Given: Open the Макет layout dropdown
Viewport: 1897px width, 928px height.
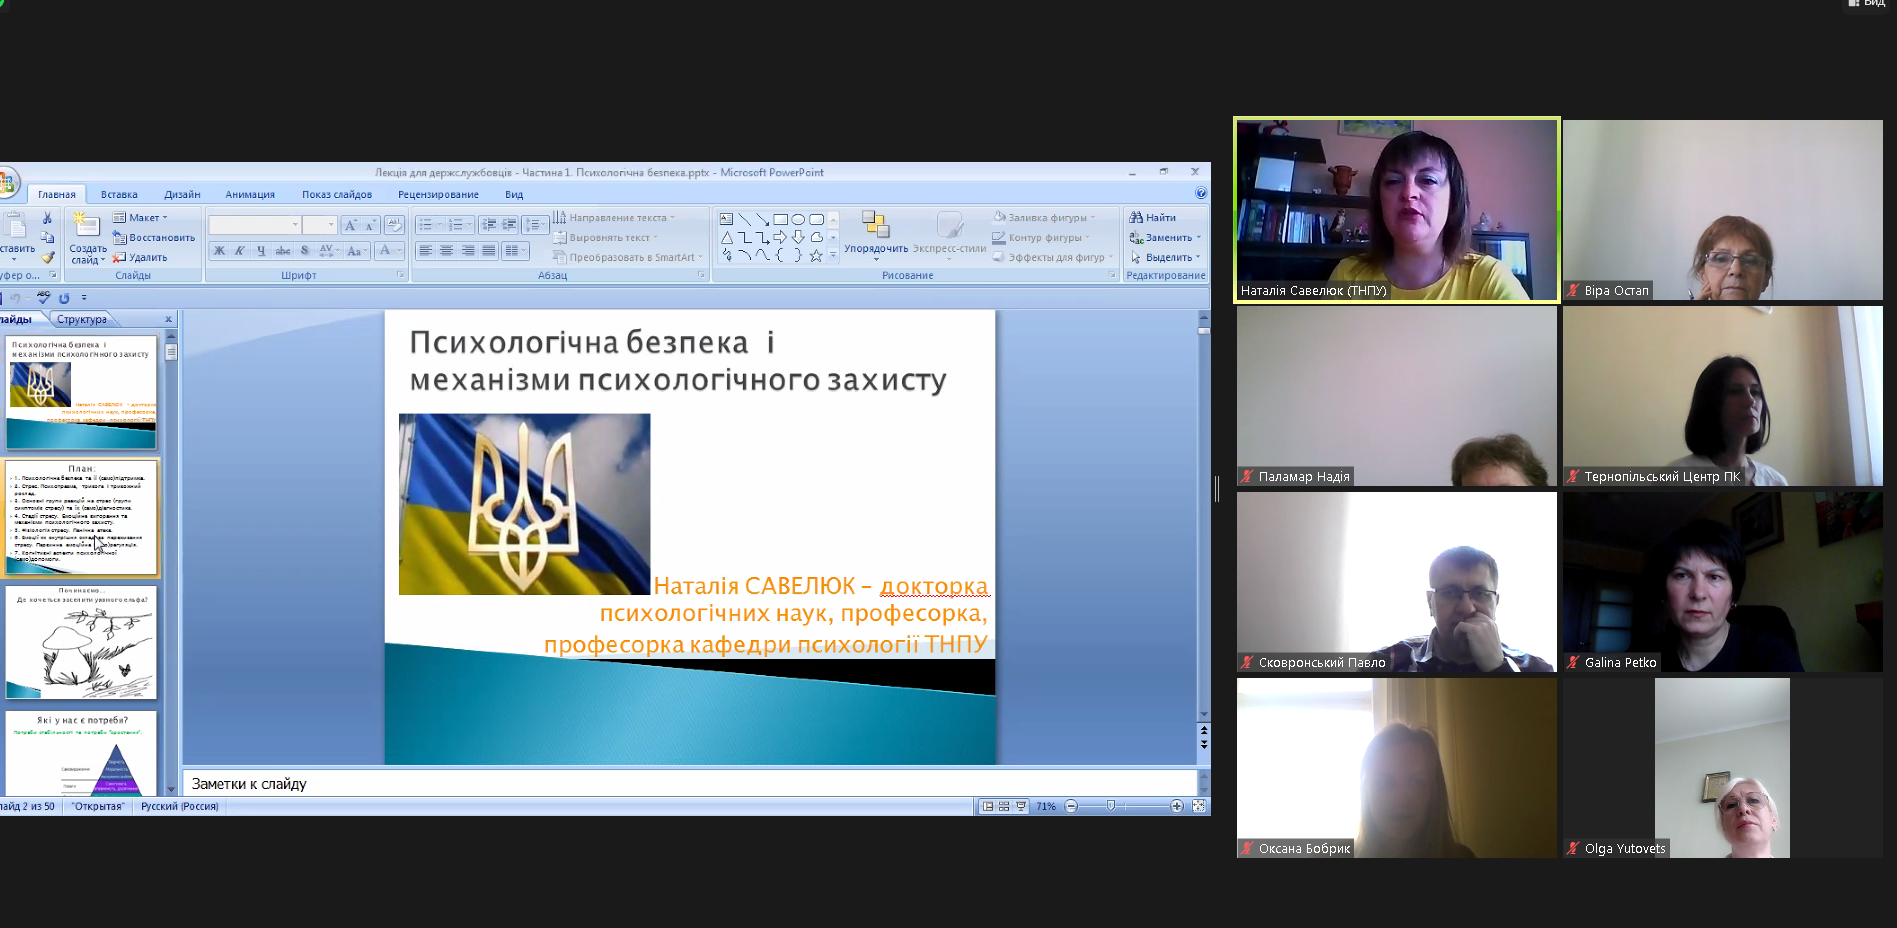Looking at the screenshot, I should point(140,218).
